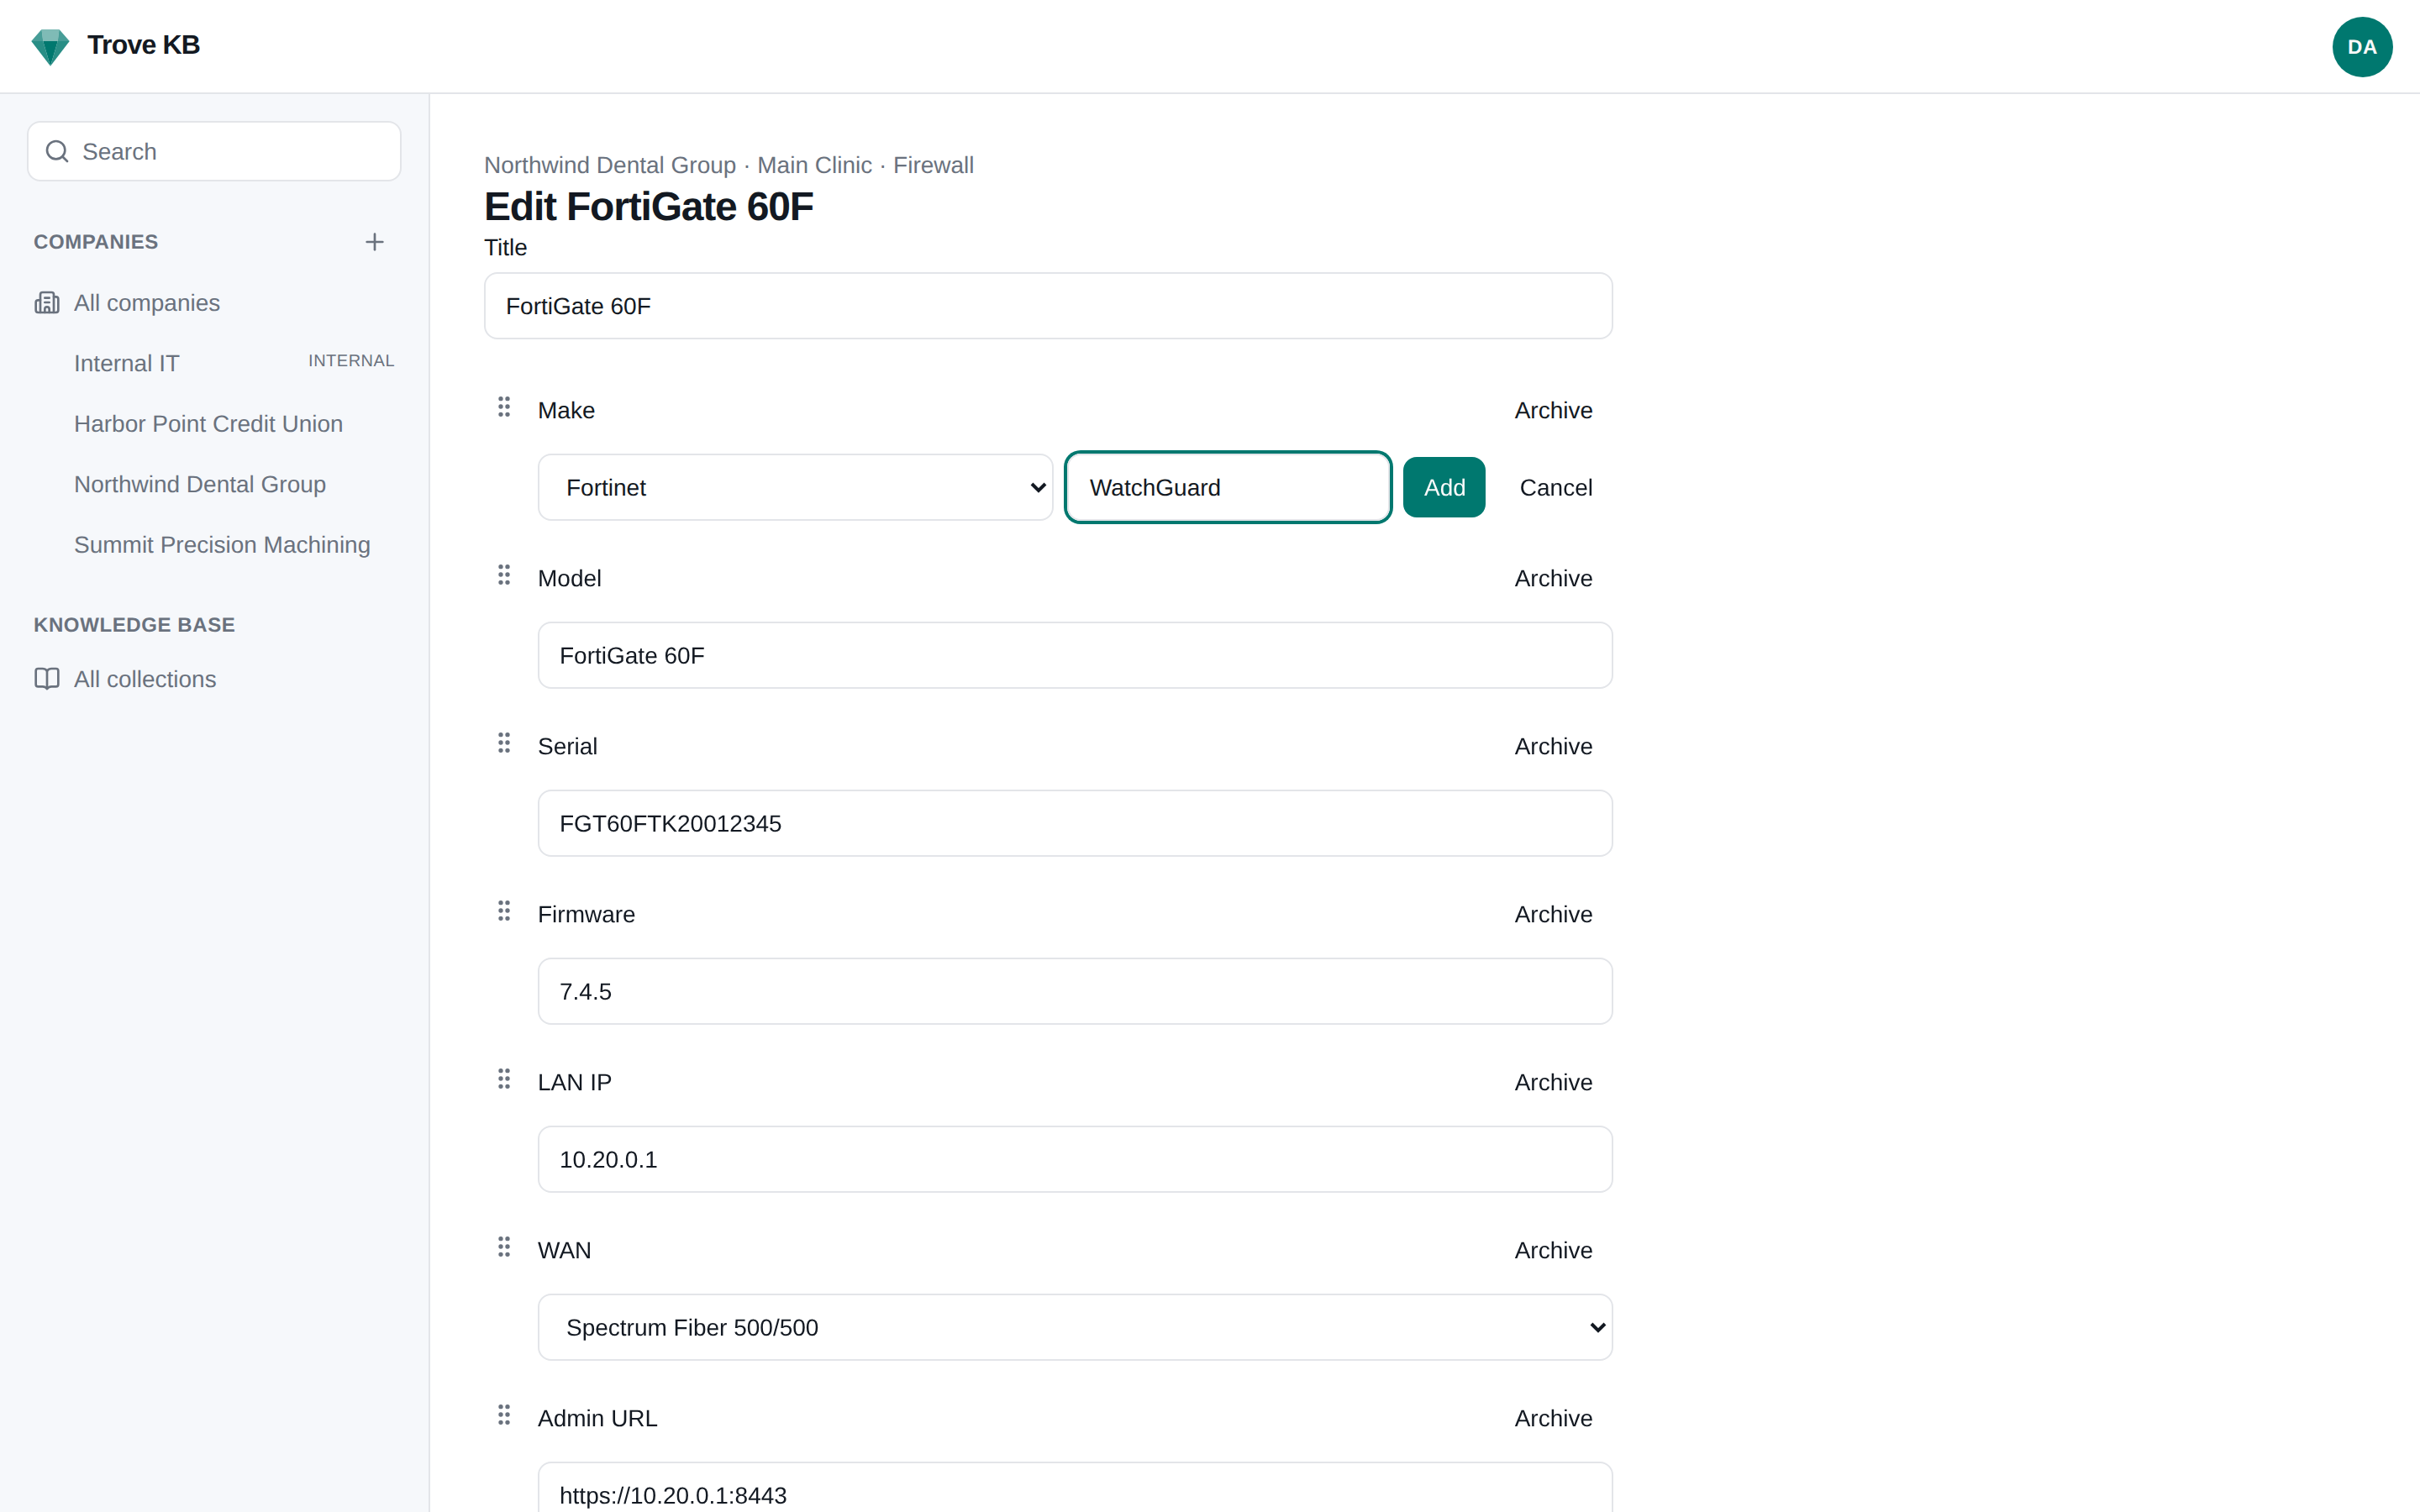Viewport: 2420px width, 1512px height.
Task: Click the Serial input FGT60FTK20012345
Action: [x=1075, y=823]
